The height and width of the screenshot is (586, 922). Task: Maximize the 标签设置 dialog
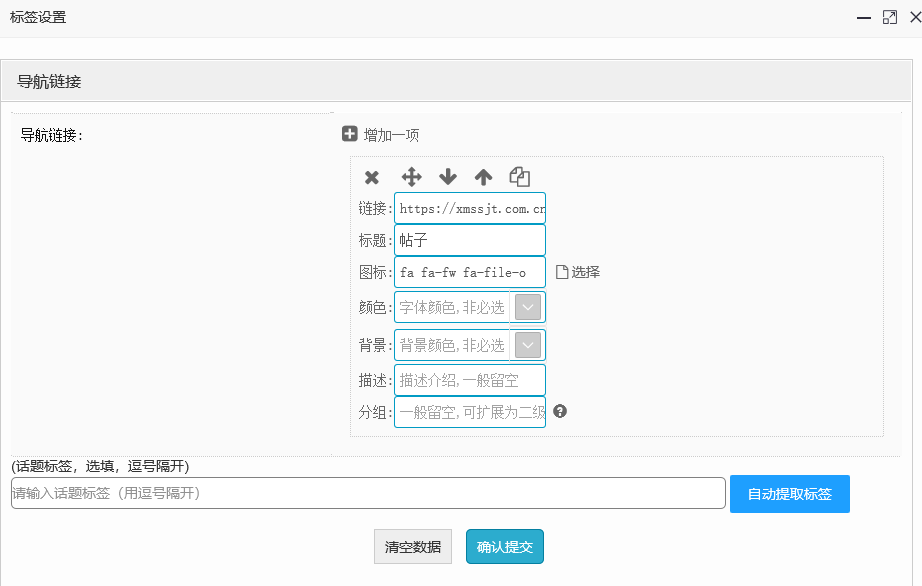[x=889, y=17]
